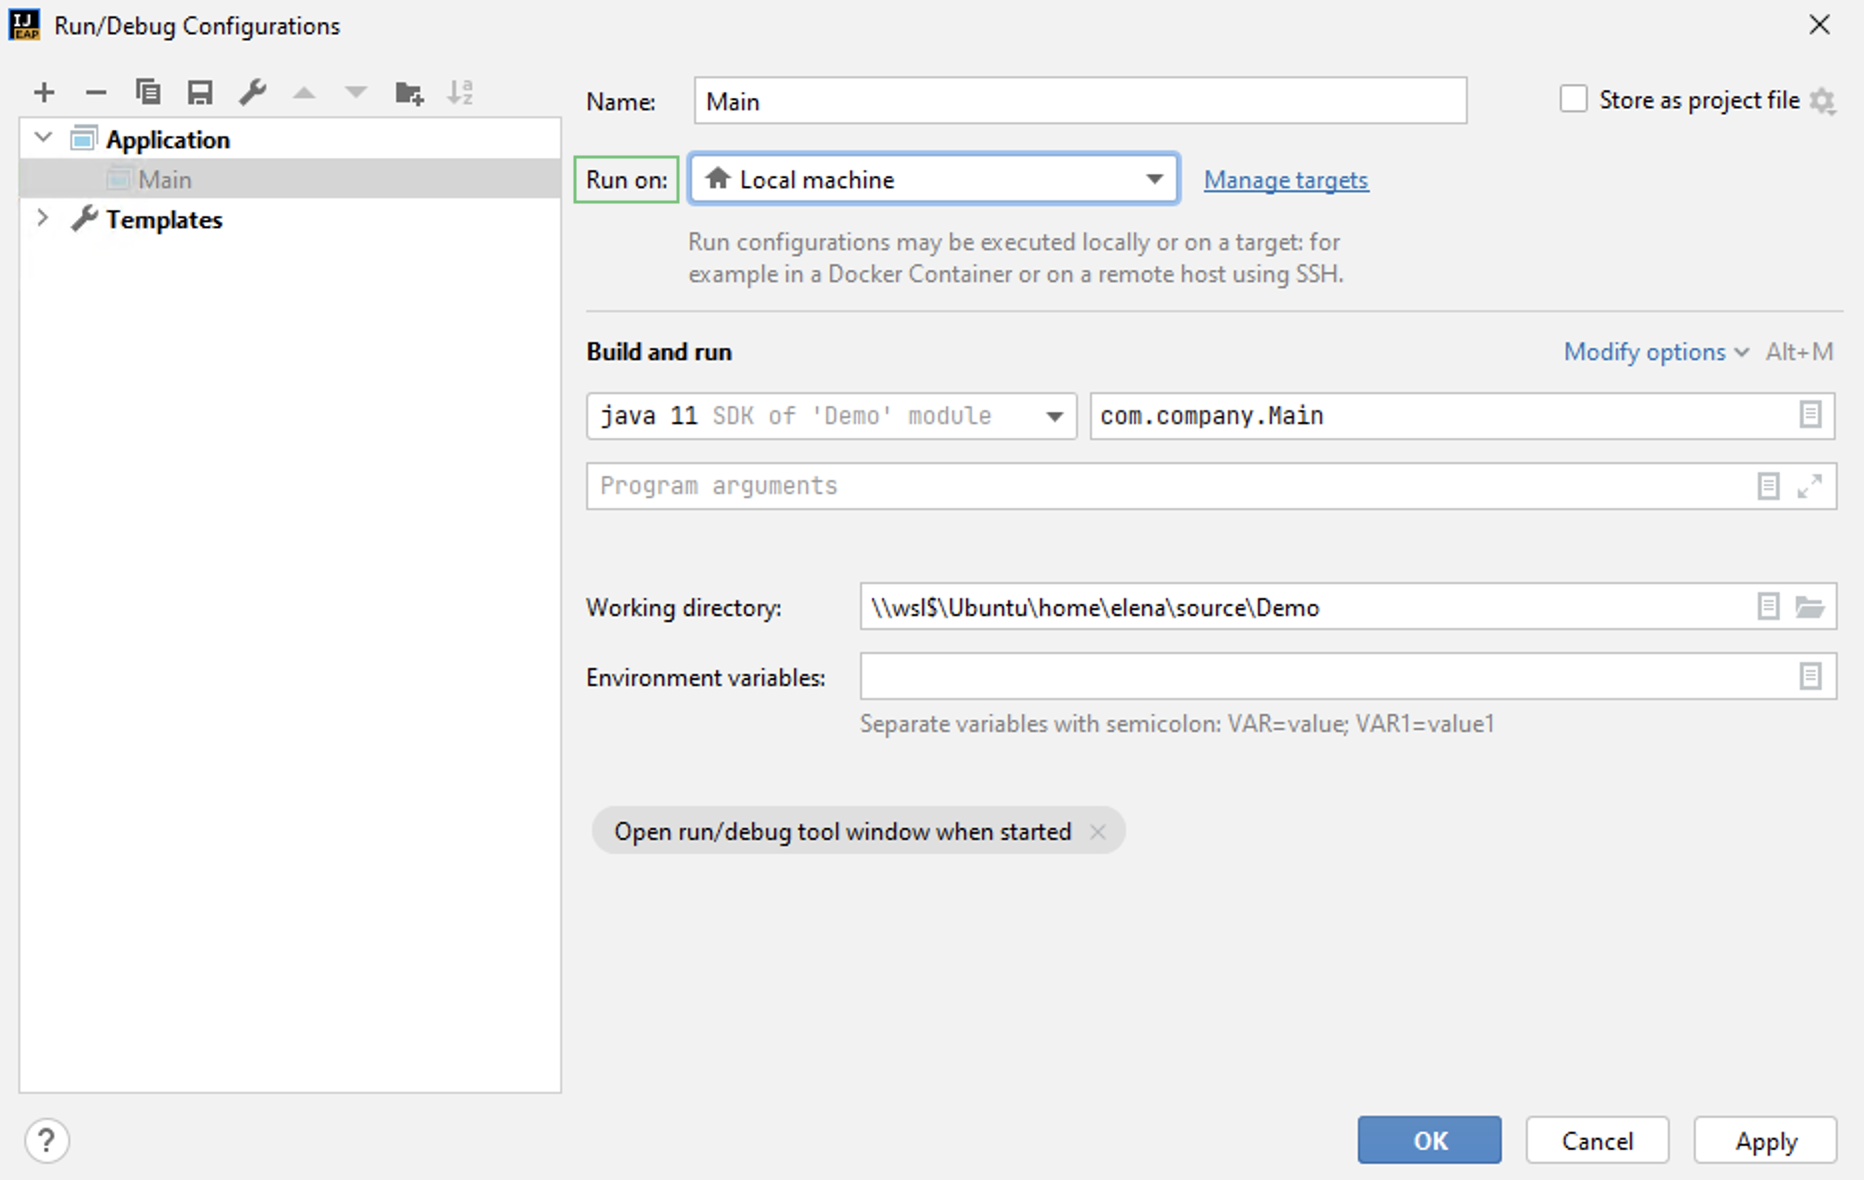Expand the Templates tree node

click(43, 218)
